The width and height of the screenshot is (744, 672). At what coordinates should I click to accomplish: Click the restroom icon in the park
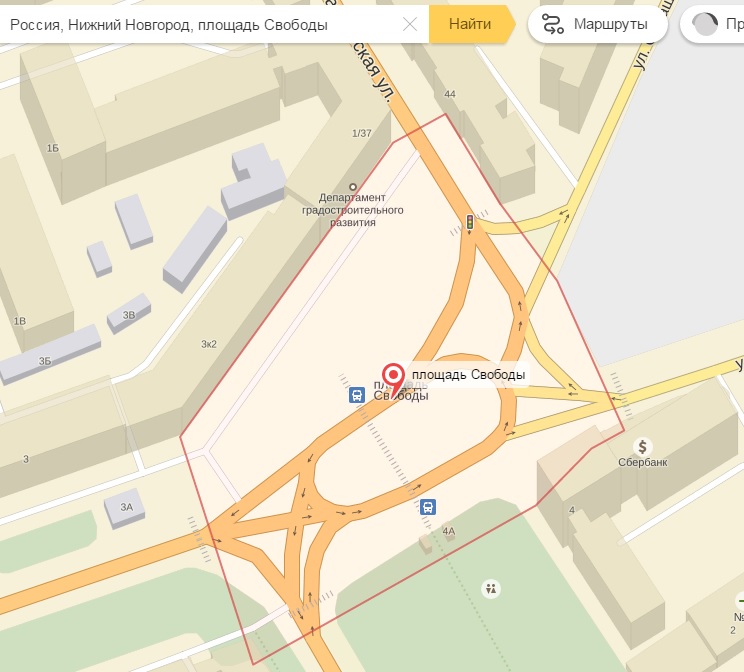coord(491,589)
